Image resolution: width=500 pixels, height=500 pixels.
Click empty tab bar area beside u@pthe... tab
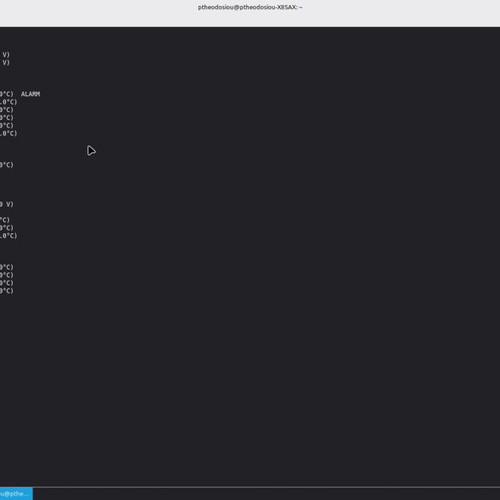pos(267,494)
